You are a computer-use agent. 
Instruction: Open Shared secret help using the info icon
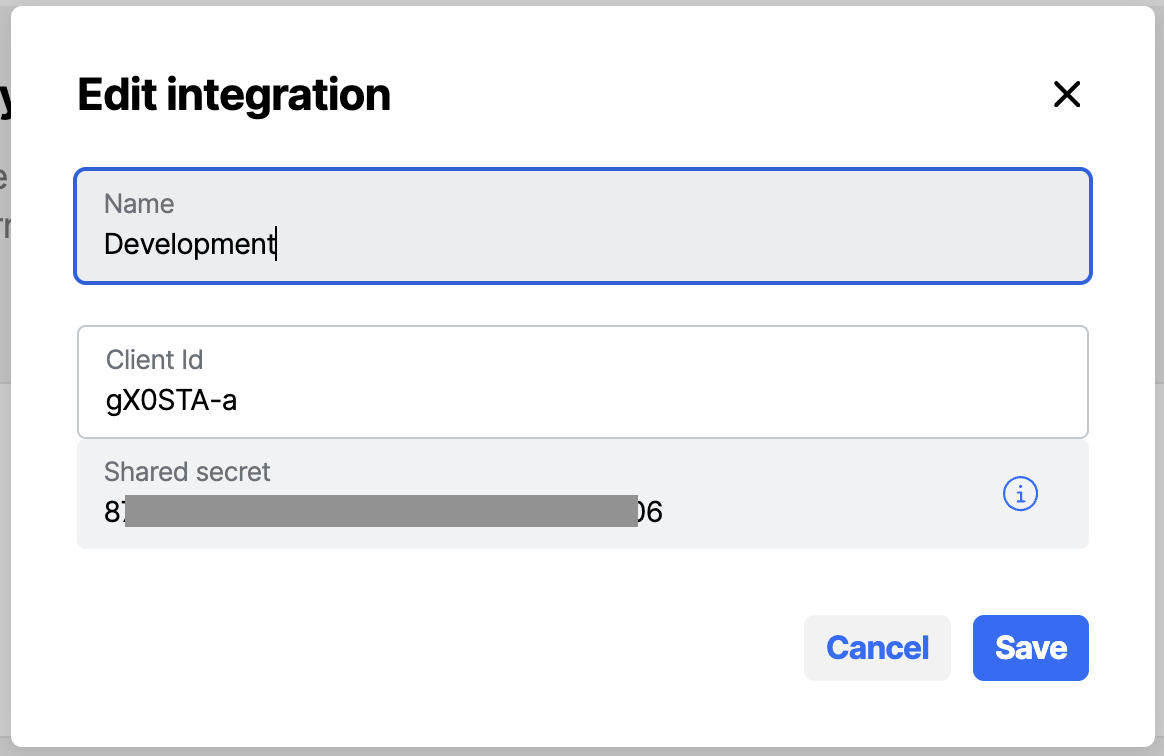point(1020,493)
